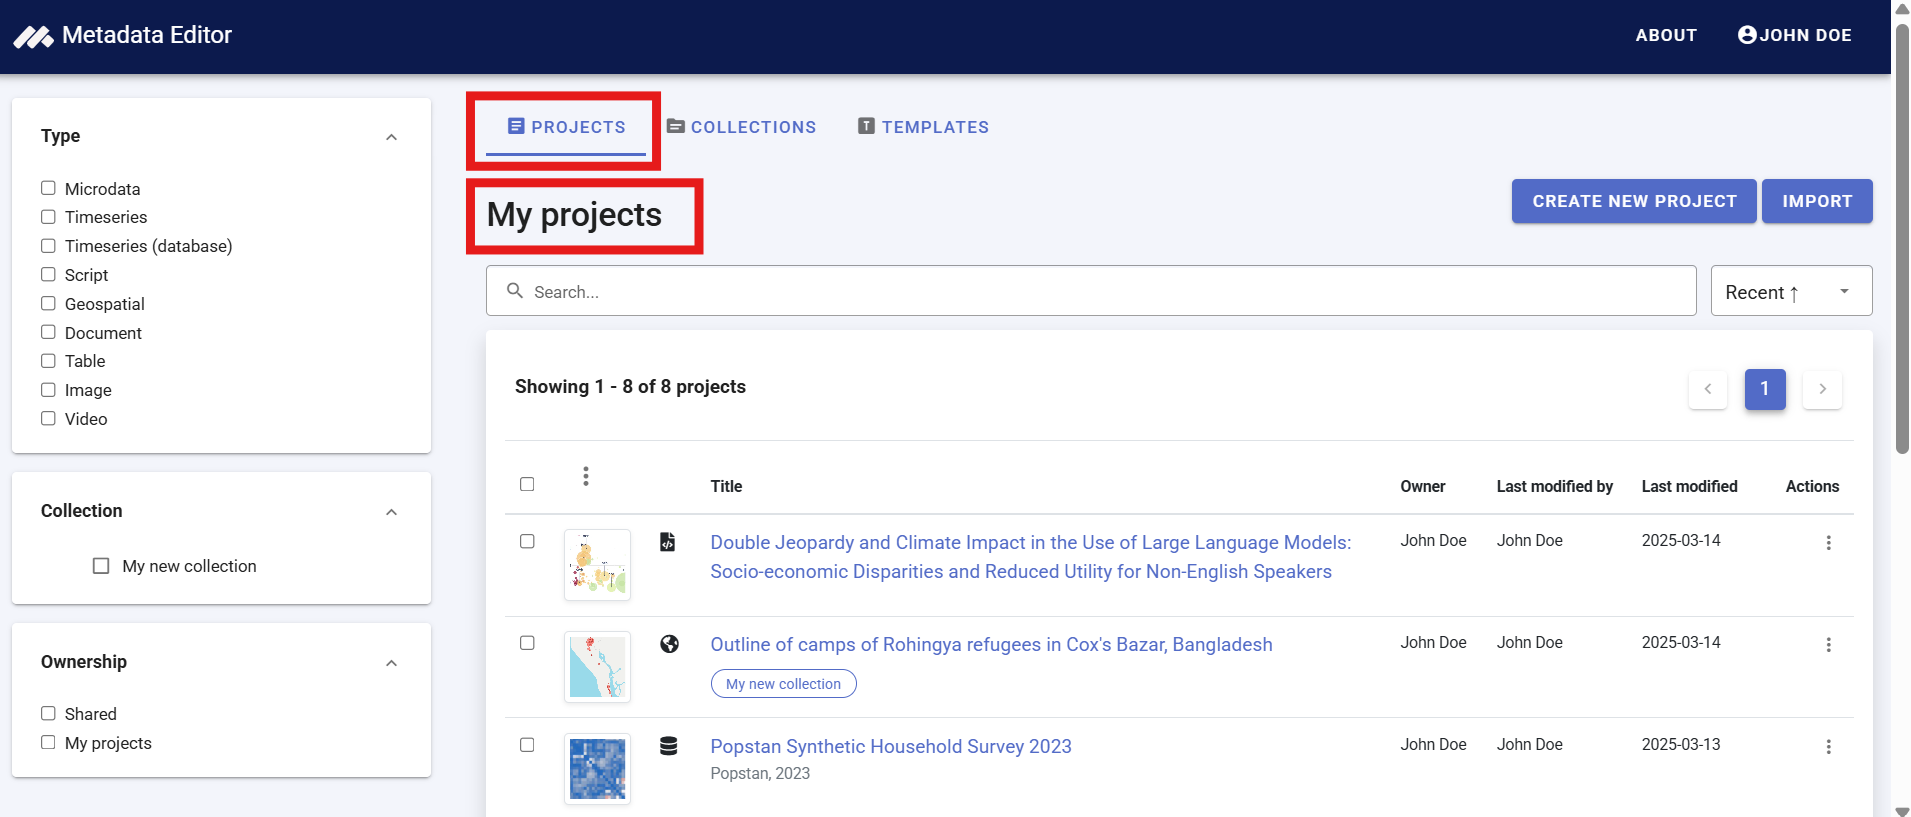The height and width of the screenshot is (817, 1911).
Task: Switch to the Templates tab
Action: tap(923, 127)
